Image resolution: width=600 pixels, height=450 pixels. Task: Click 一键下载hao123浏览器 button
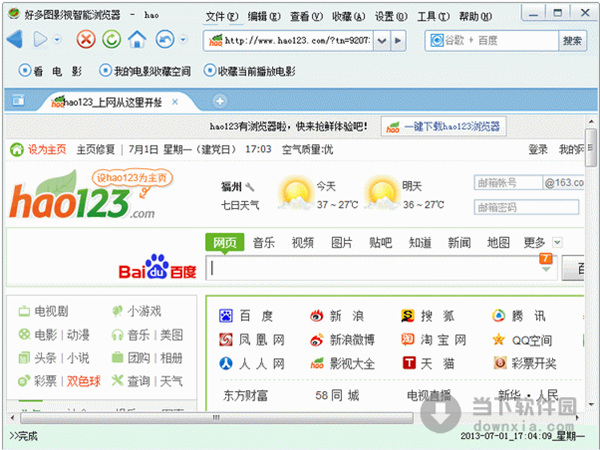tap(443, 126)
